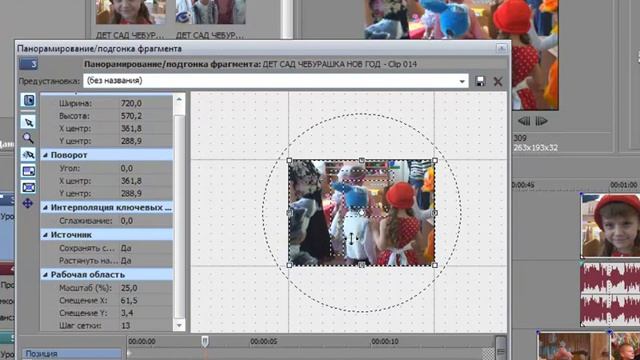Click the audio waveform clip on main timeline
The height and width of the screenshot is (360, 640).
pos(611,294)
